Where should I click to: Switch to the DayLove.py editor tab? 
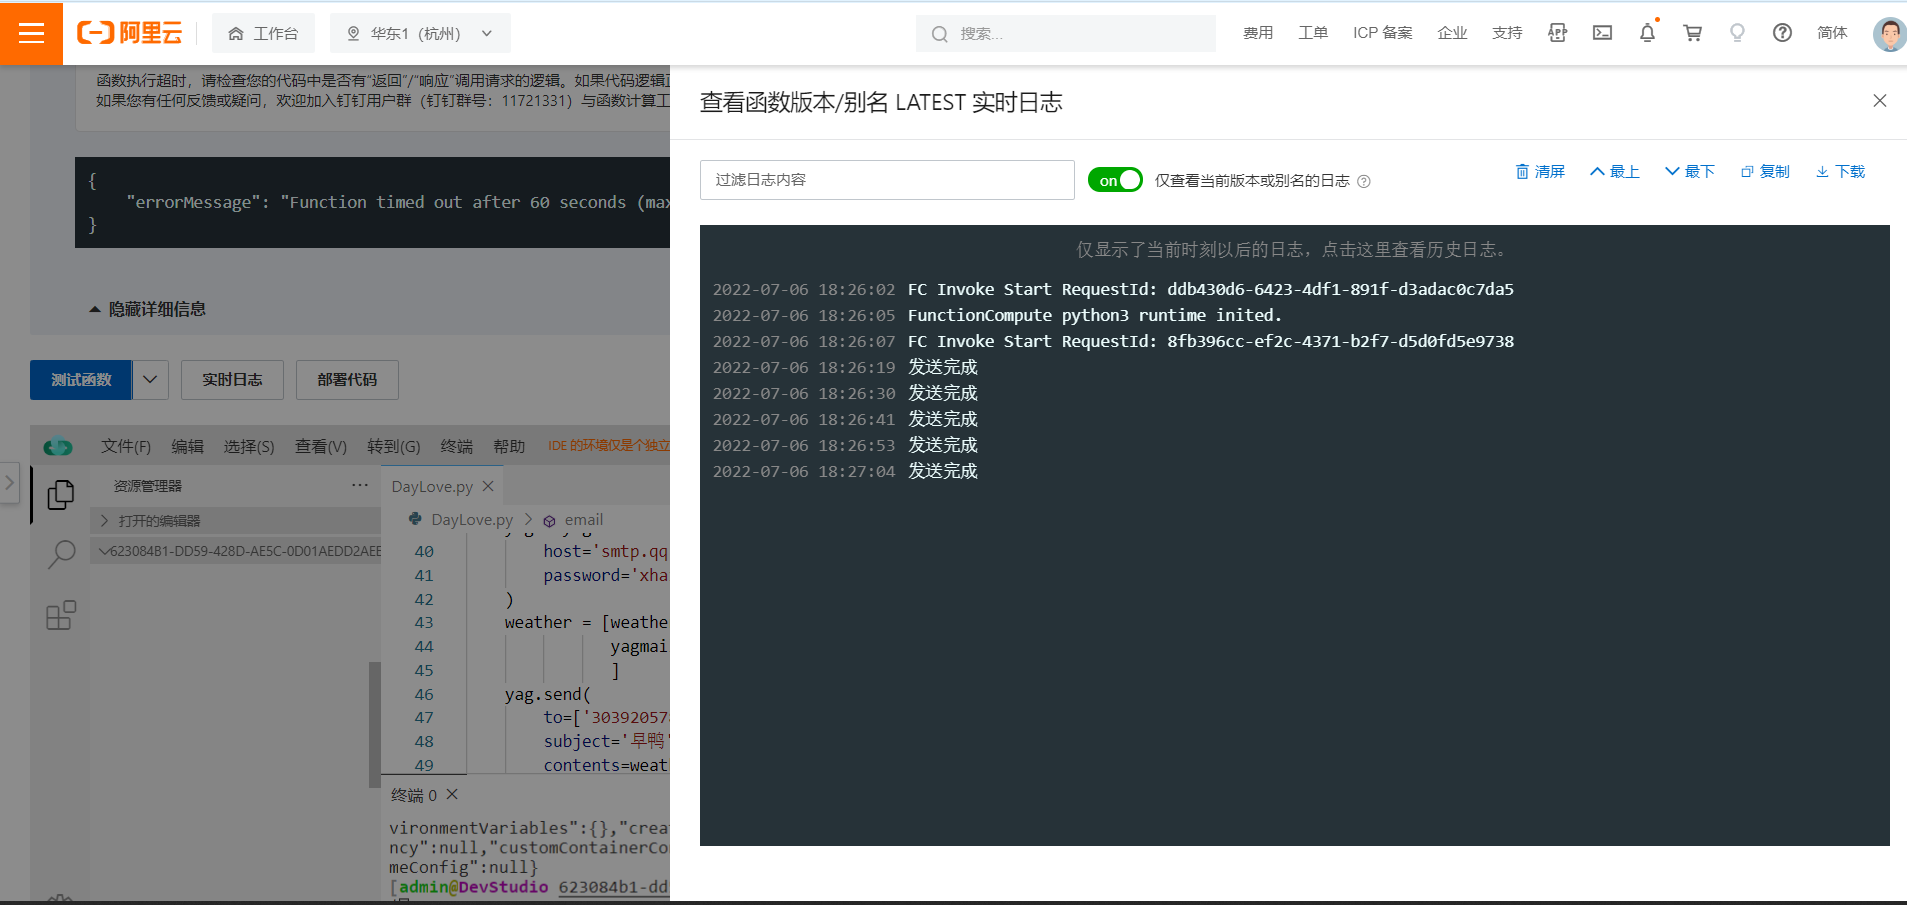pos(432,486)
